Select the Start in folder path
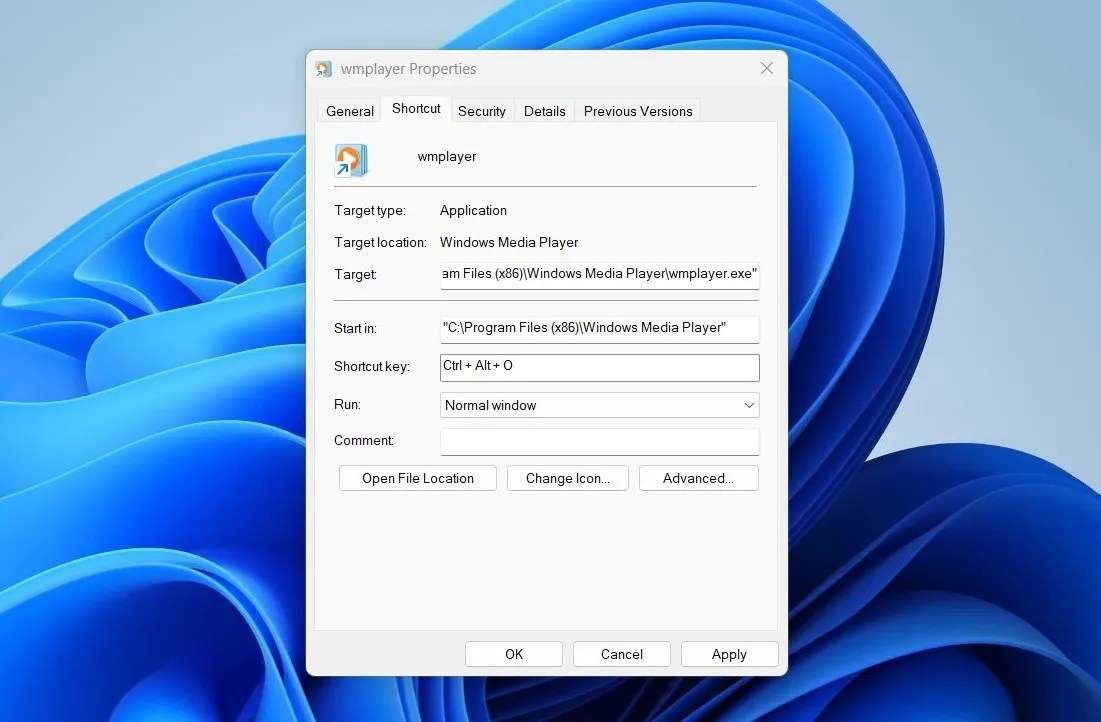The image size is (1101, 722). (598, 329)
